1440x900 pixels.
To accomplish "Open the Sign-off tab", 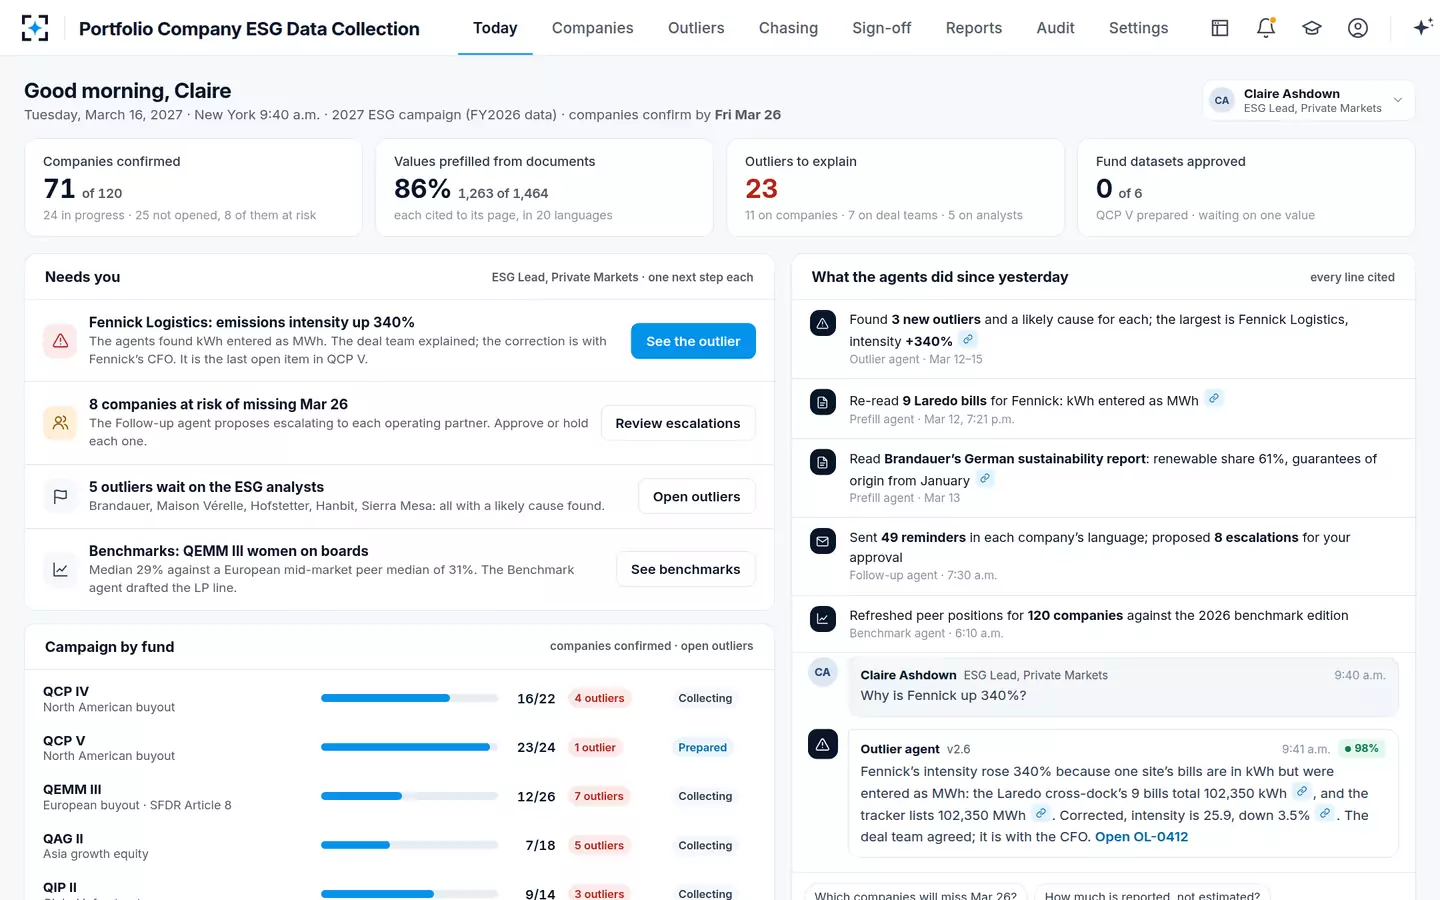I will click(881, 28).
